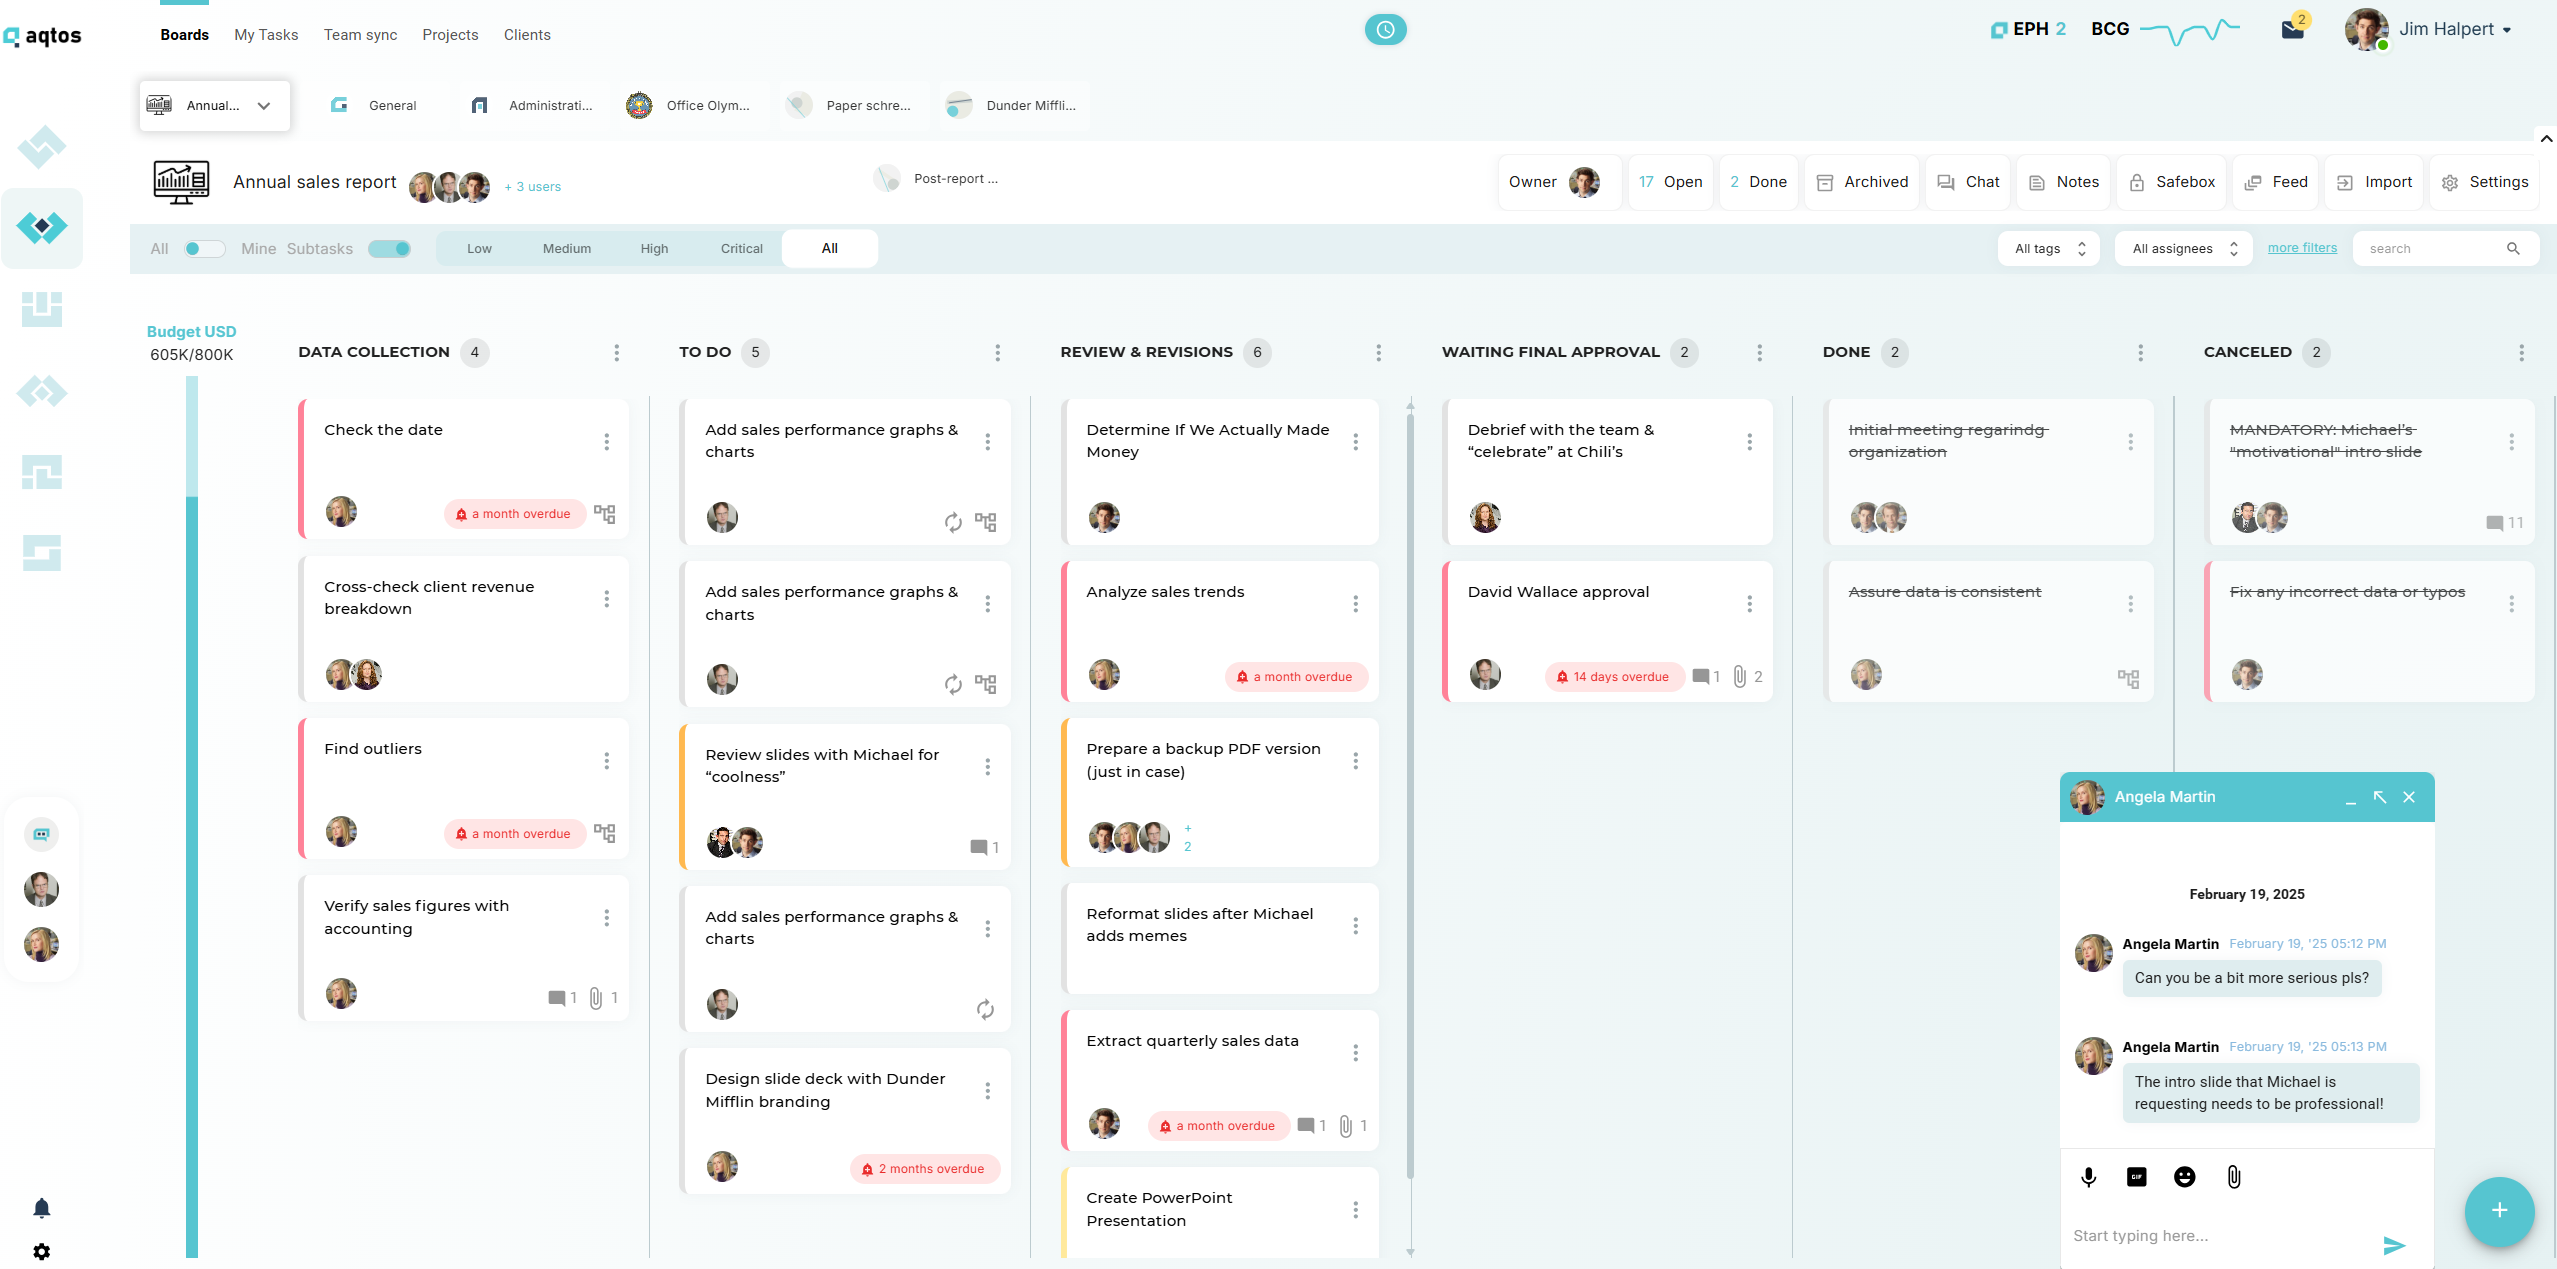Toggle the All/Mine tasks switch
This screenshot has width=2557, height=1269.
click(204, 249)
